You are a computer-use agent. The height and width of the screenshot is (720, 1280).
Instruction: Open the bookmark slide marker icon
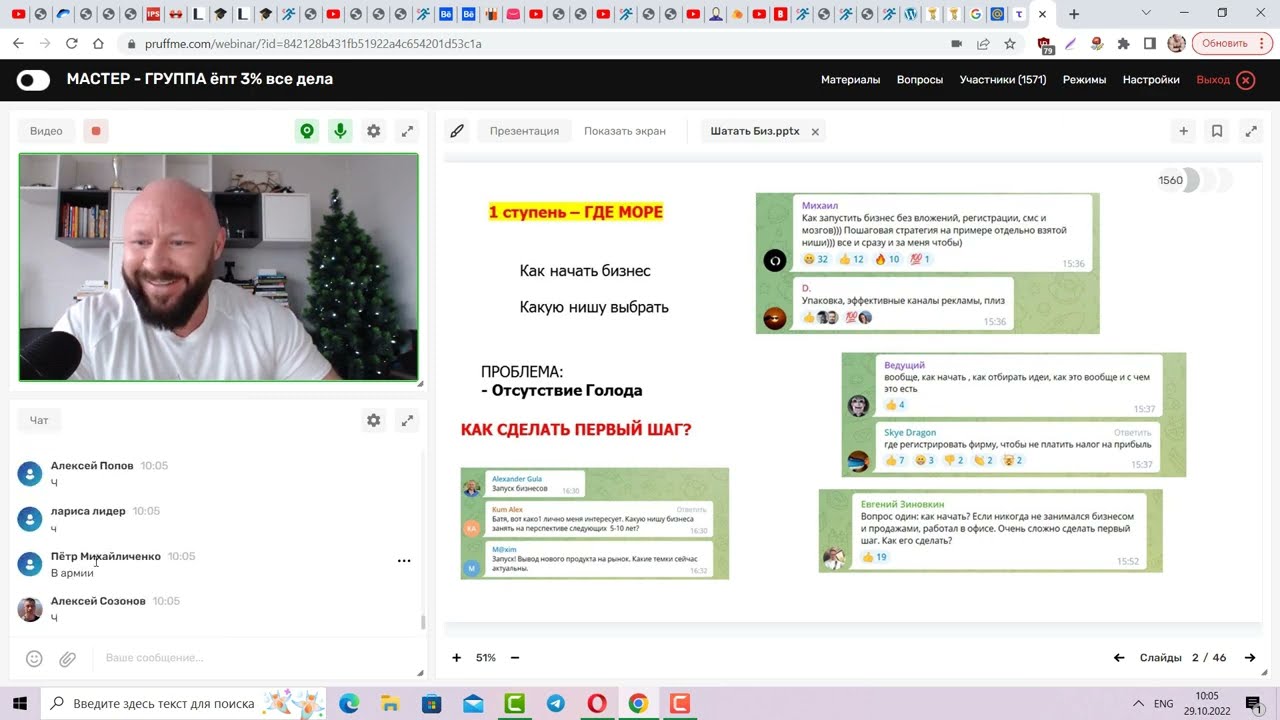click(1216, 130)
